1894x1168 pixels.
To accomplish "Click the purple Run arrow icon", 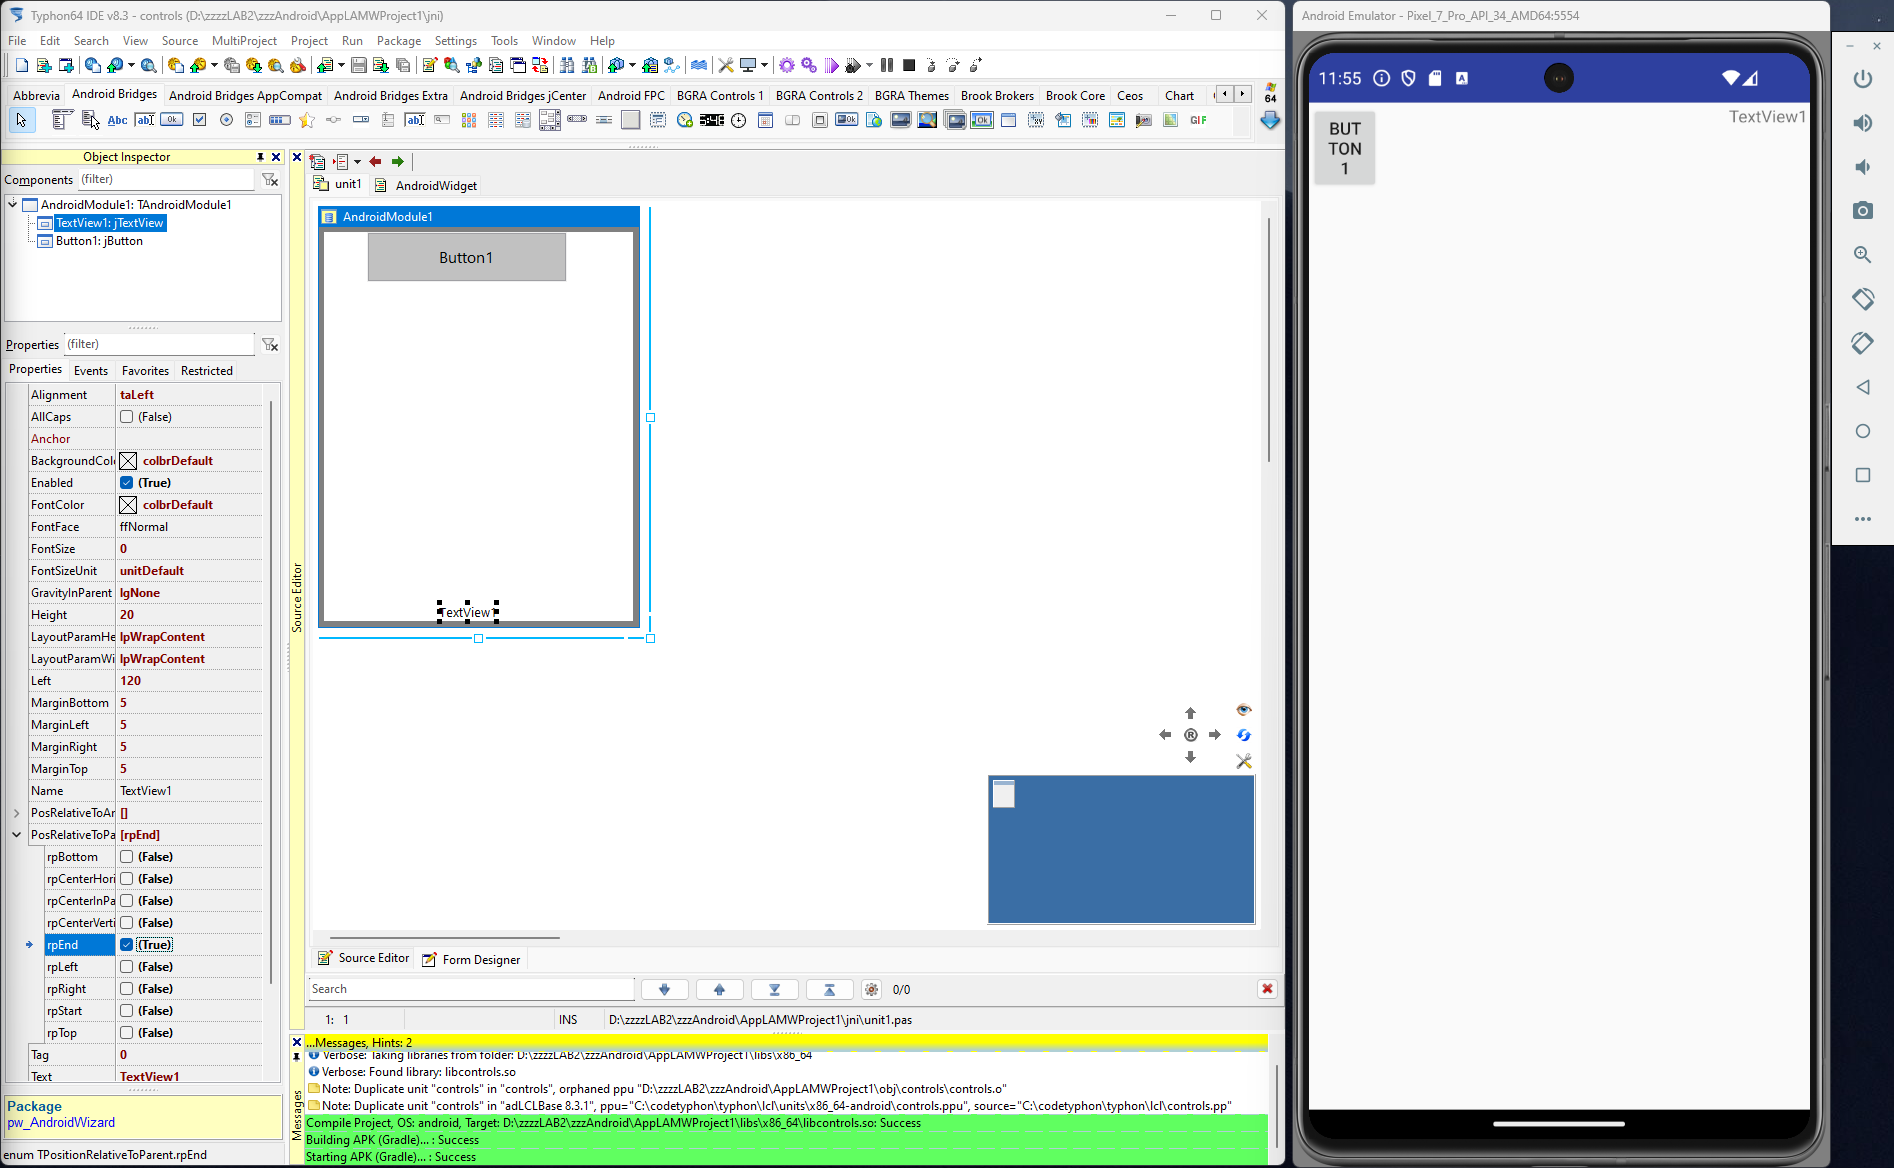I will point(831,65).
